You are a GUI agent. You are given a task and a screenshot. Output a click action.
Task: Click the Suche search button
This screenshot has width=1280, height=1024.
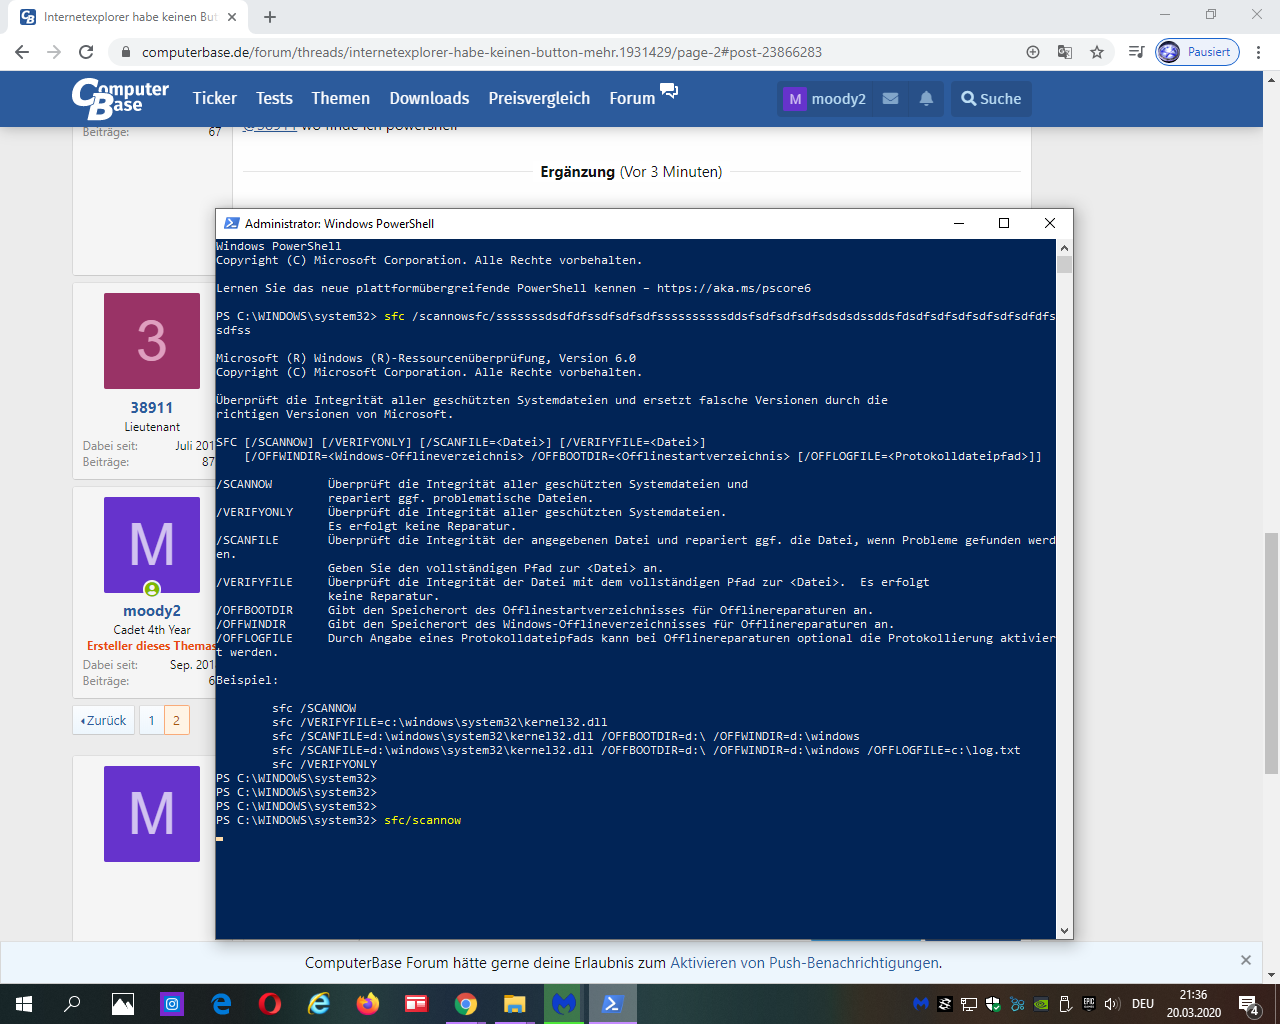990,99
